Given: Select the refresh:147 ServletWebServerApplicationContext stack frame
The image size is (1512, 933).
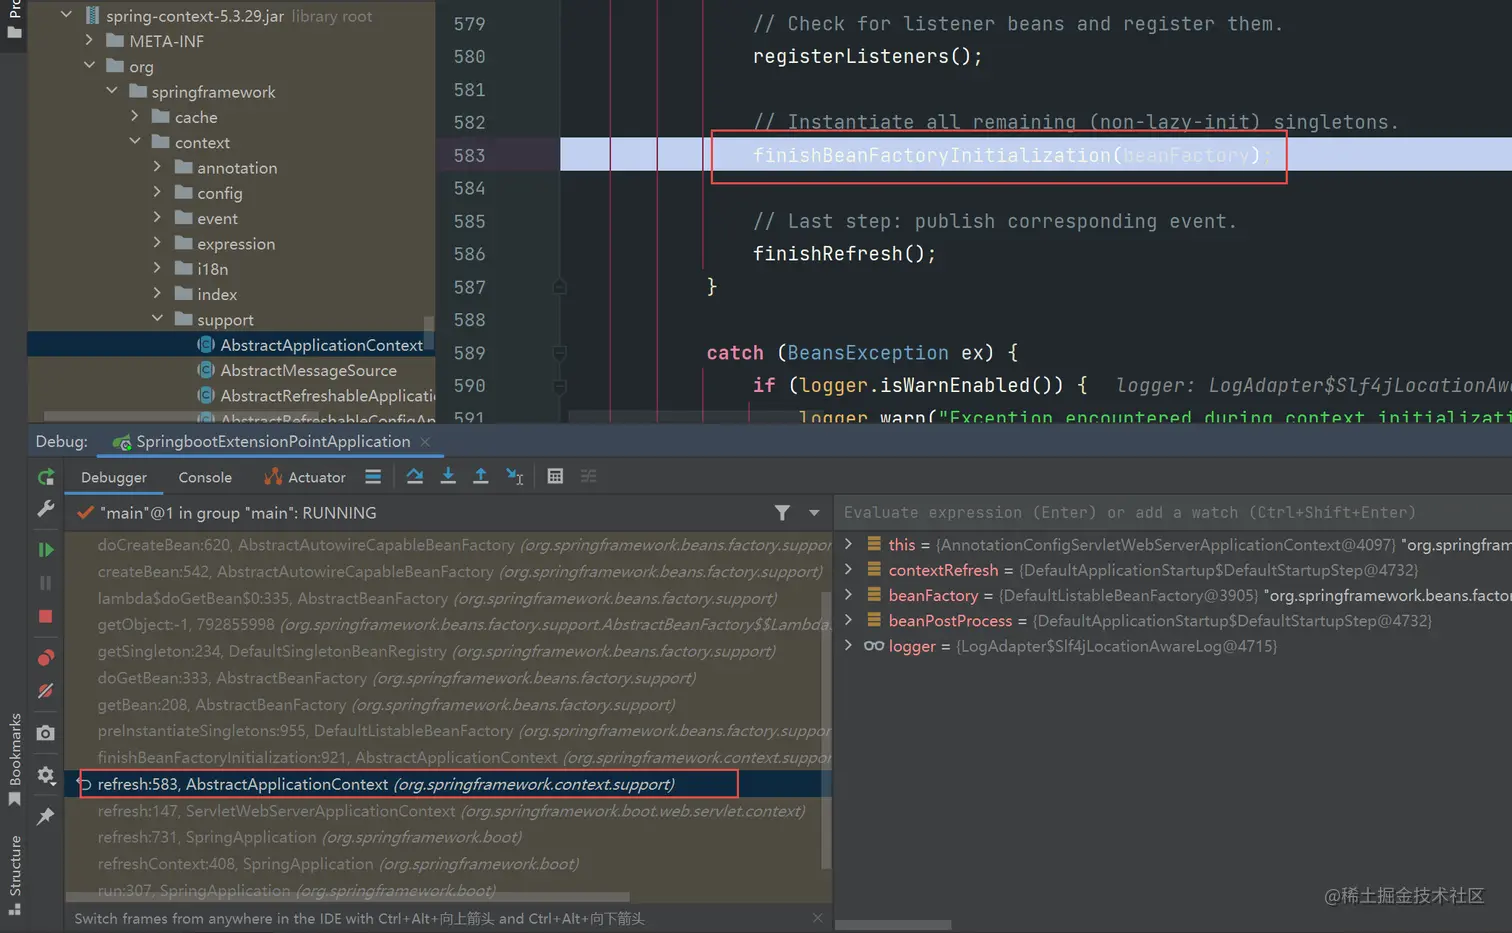Looking at the screenshot, I should click(x=450, y=811).
